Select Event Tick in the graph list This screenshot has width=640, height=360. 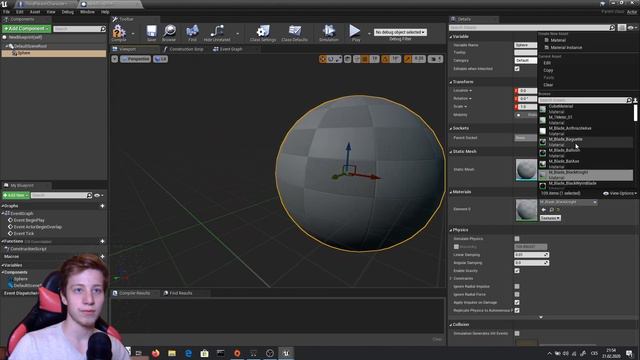[24, 233]
